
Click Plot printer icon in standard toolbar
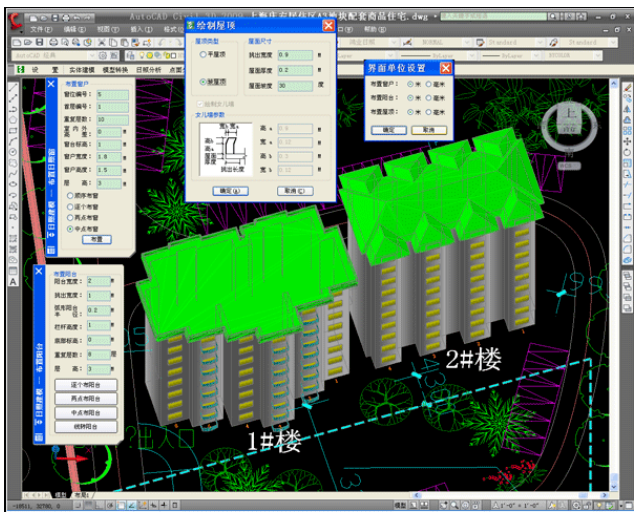pos(53,42)
